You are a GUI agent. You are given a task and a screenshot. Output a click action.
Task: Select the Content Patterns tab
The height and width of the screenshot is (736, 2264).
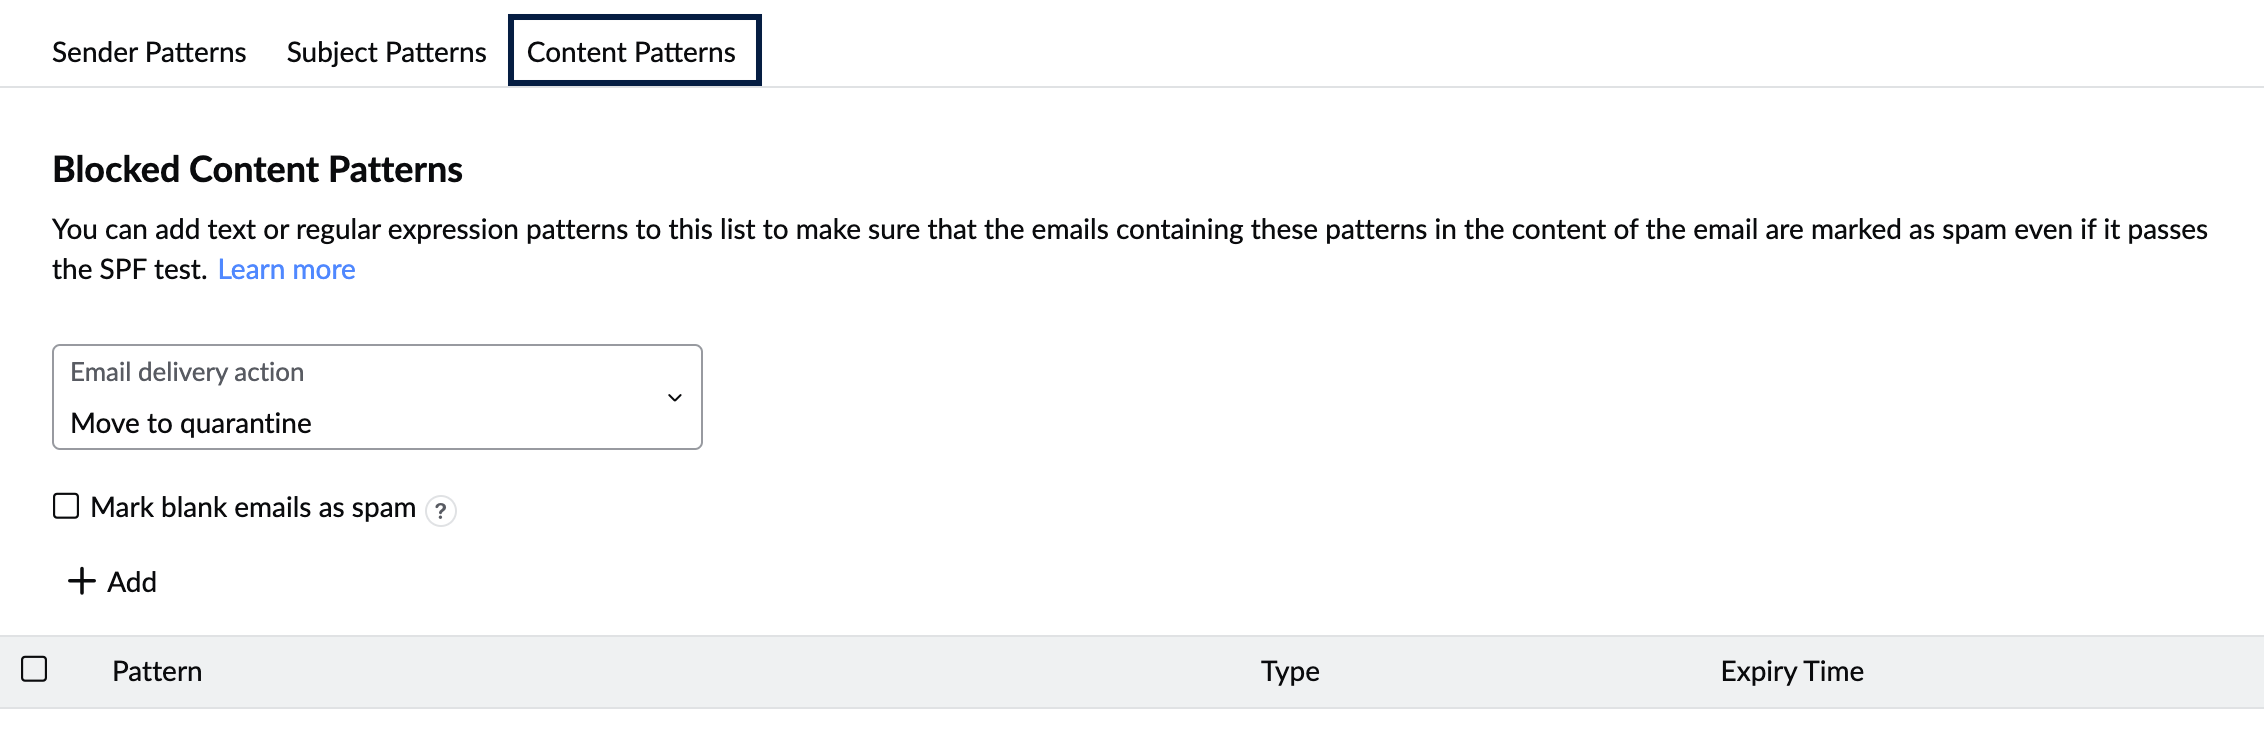[631, 52]
